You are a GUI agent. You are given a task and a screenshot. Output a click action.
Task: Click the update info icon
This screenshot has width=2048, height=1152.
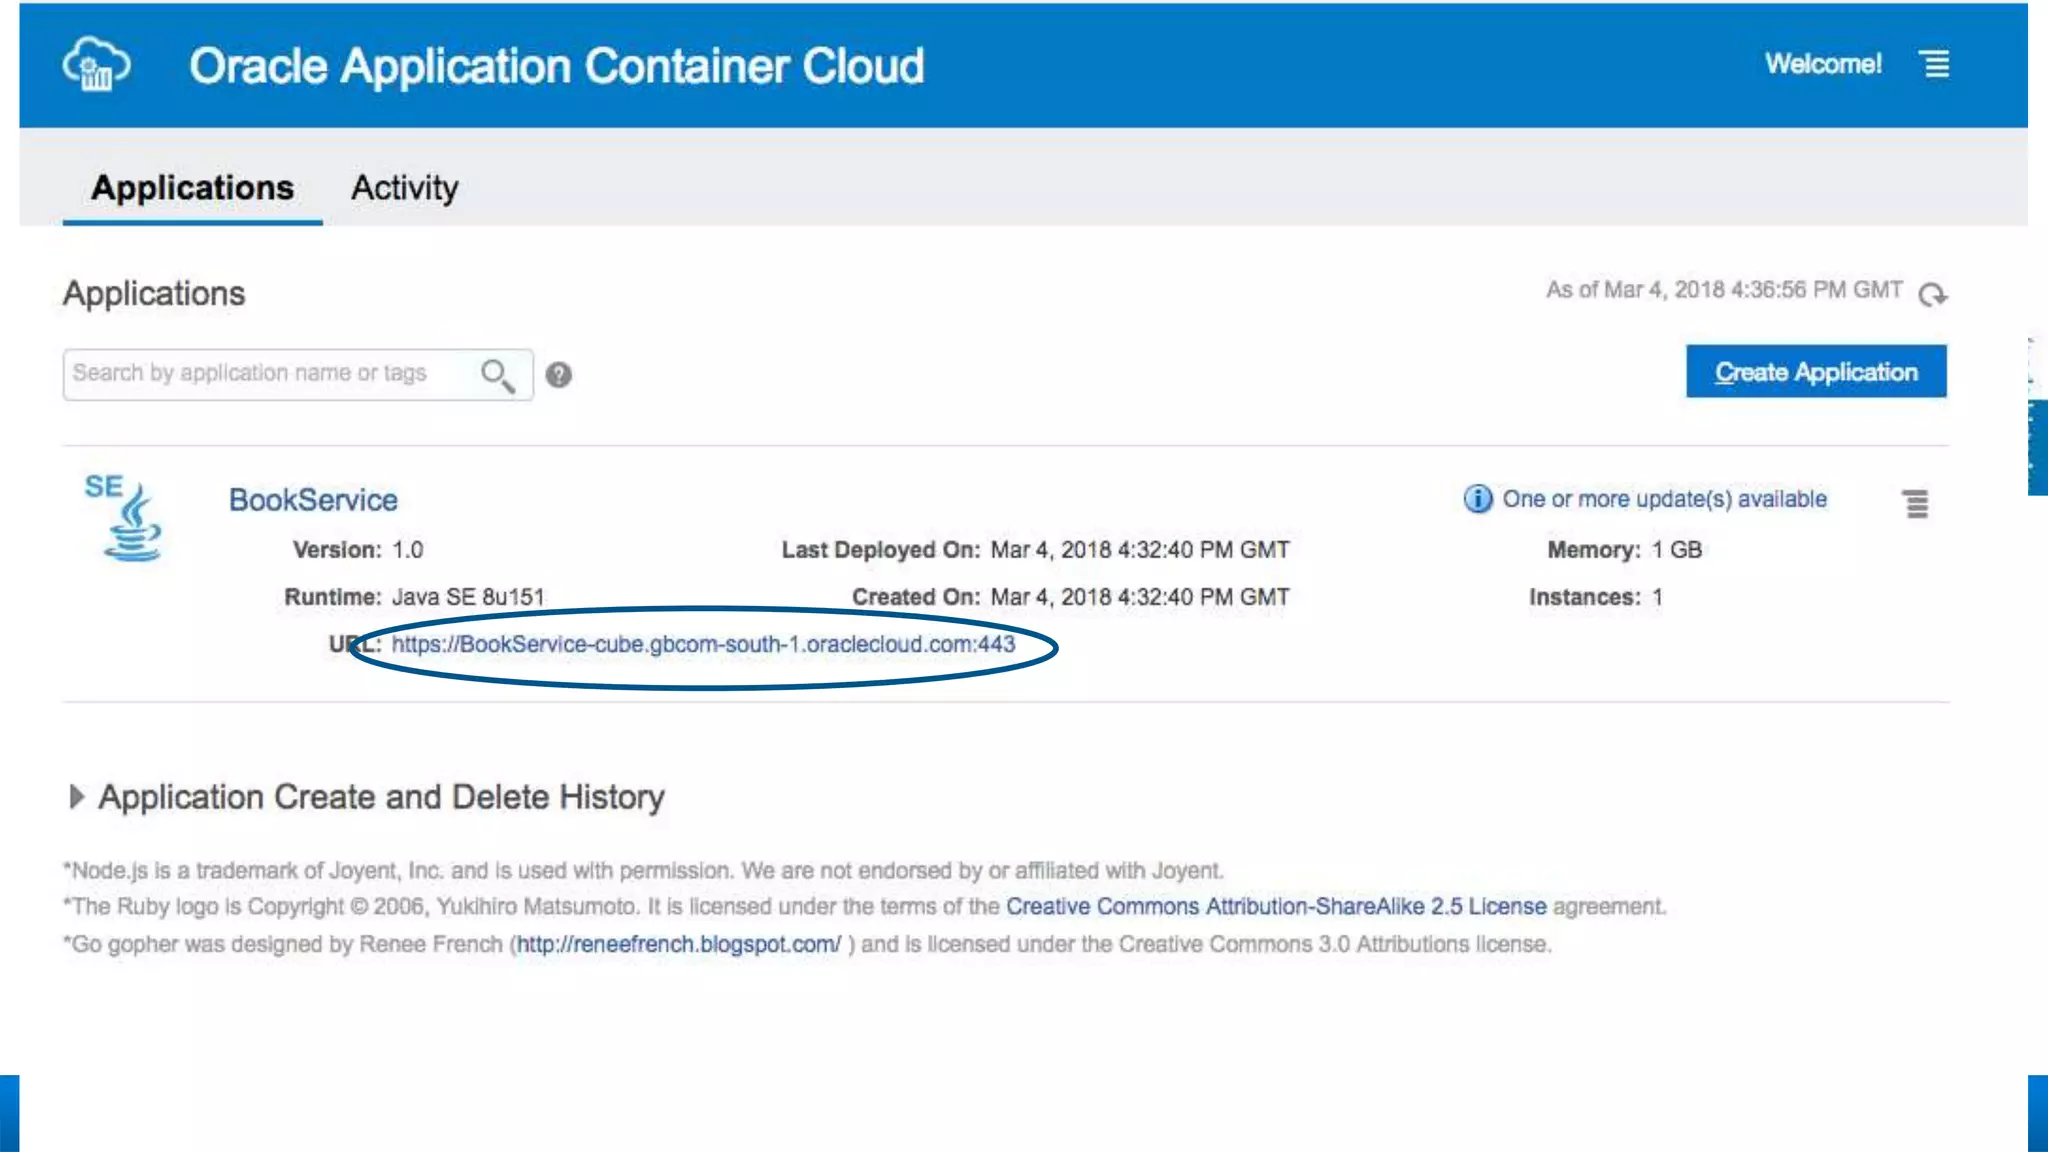click(x=1477, y=498)
